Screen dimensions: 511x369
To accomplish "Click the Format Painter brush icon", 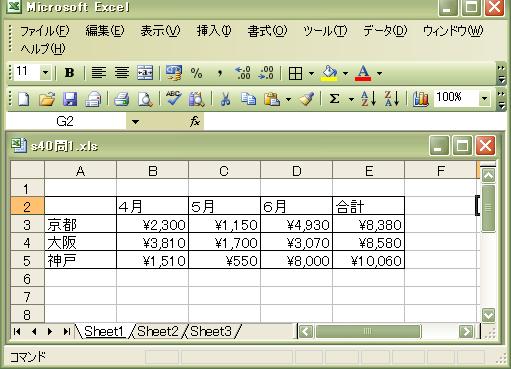I will [307, 99].
